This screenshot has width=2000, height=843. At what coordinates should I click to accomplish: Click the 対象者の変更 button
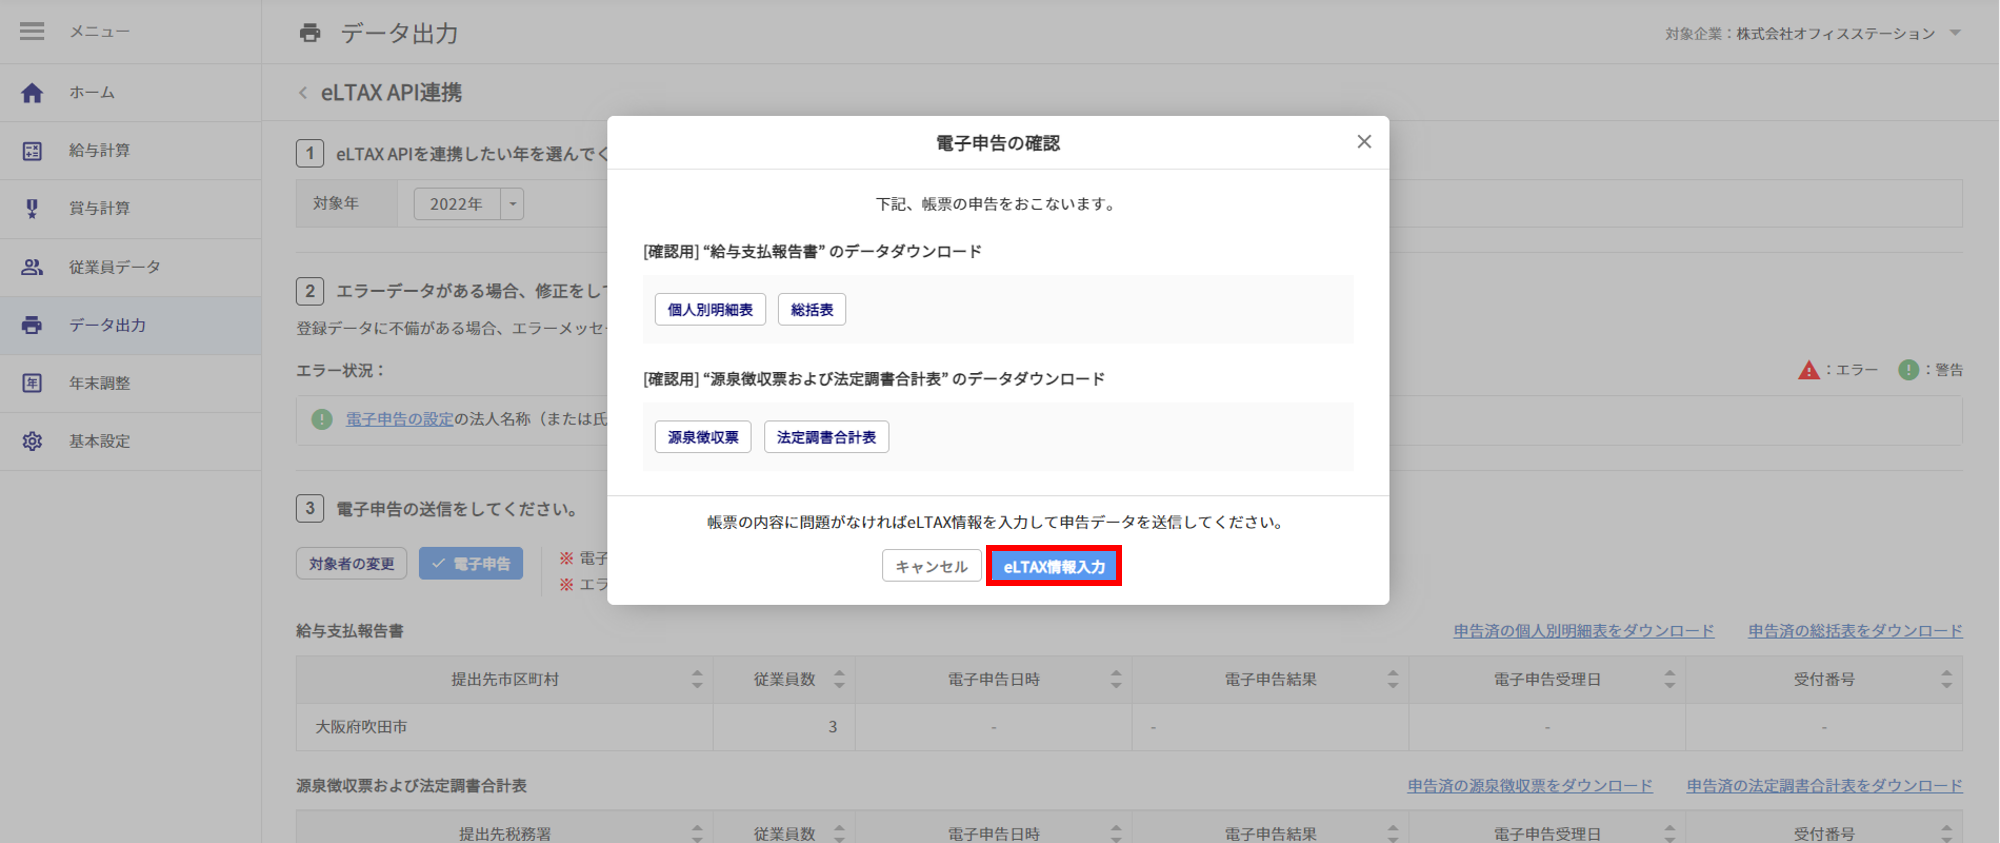351,564
